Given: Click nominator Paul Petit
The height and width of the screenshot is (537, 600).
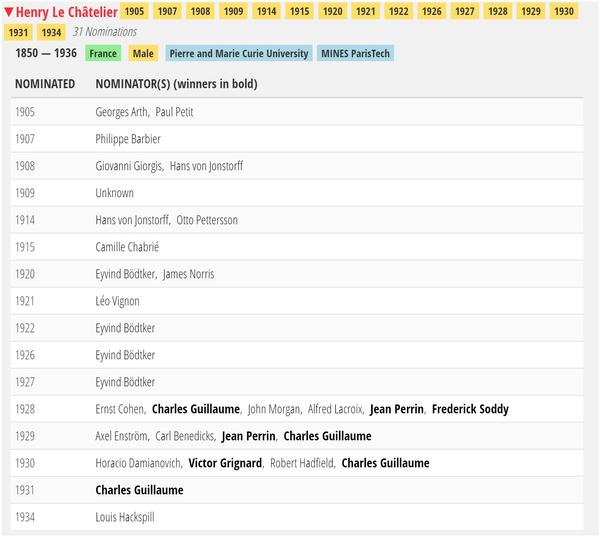Looking at the screenshot, I should pos(174,112).
